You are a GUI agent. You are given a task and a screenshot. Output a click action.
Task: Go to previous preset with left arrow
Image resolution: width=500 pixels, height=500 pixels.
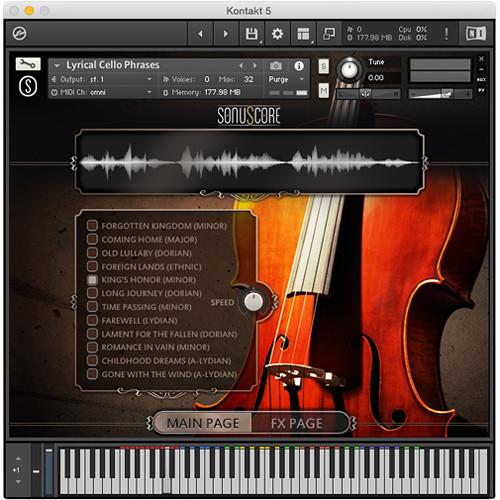[200, 34]
